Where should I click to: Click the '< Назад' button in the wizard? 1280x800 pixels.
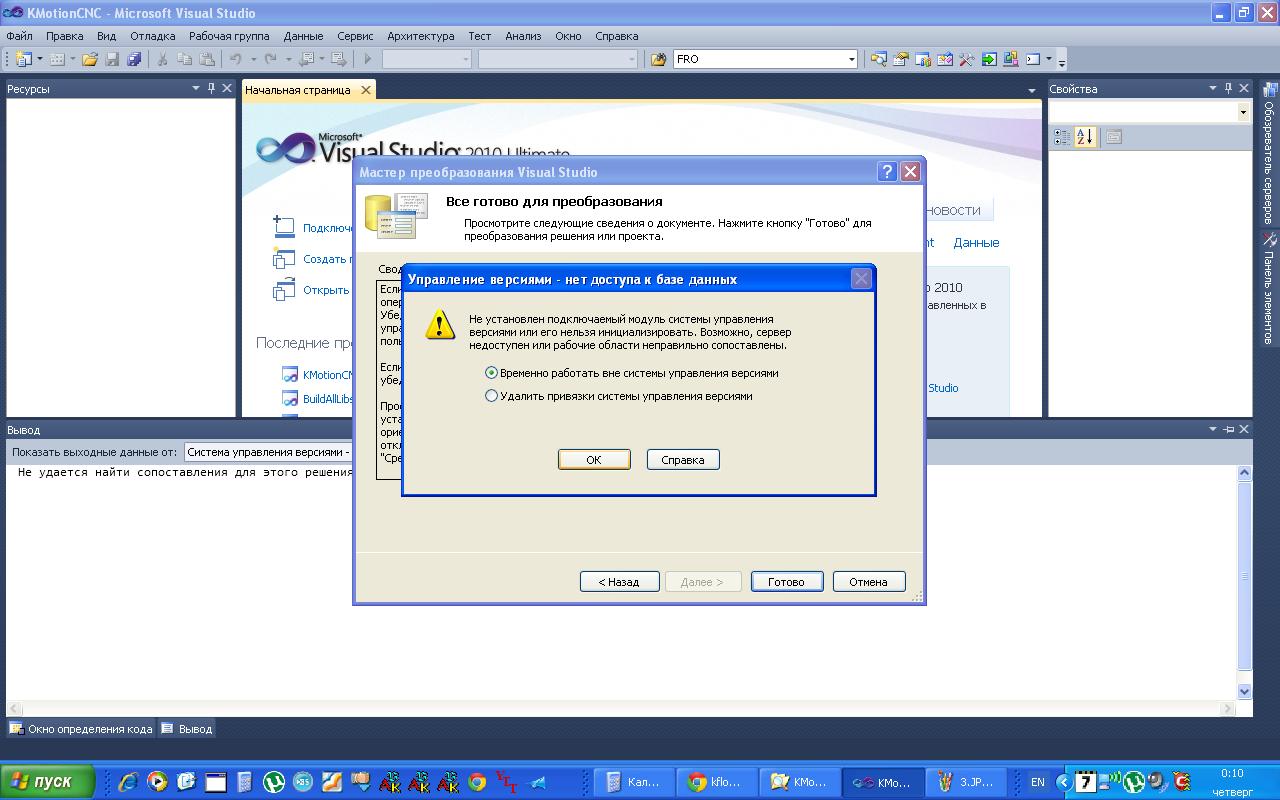pyautogui.click(x=619, y=582)
